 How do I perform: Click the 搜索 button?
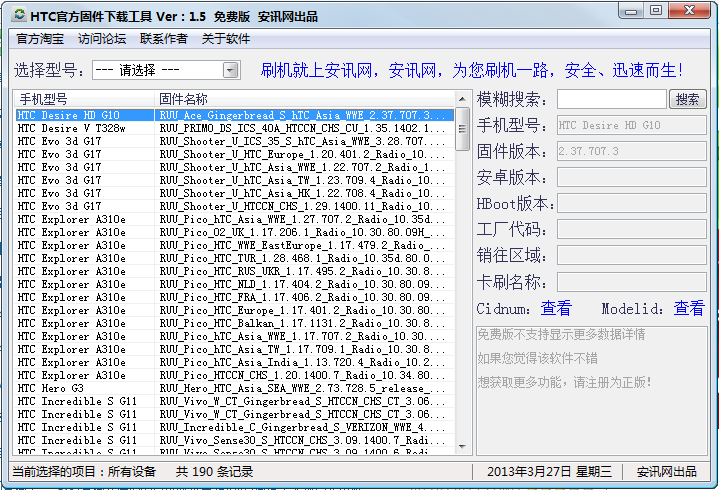687,99
